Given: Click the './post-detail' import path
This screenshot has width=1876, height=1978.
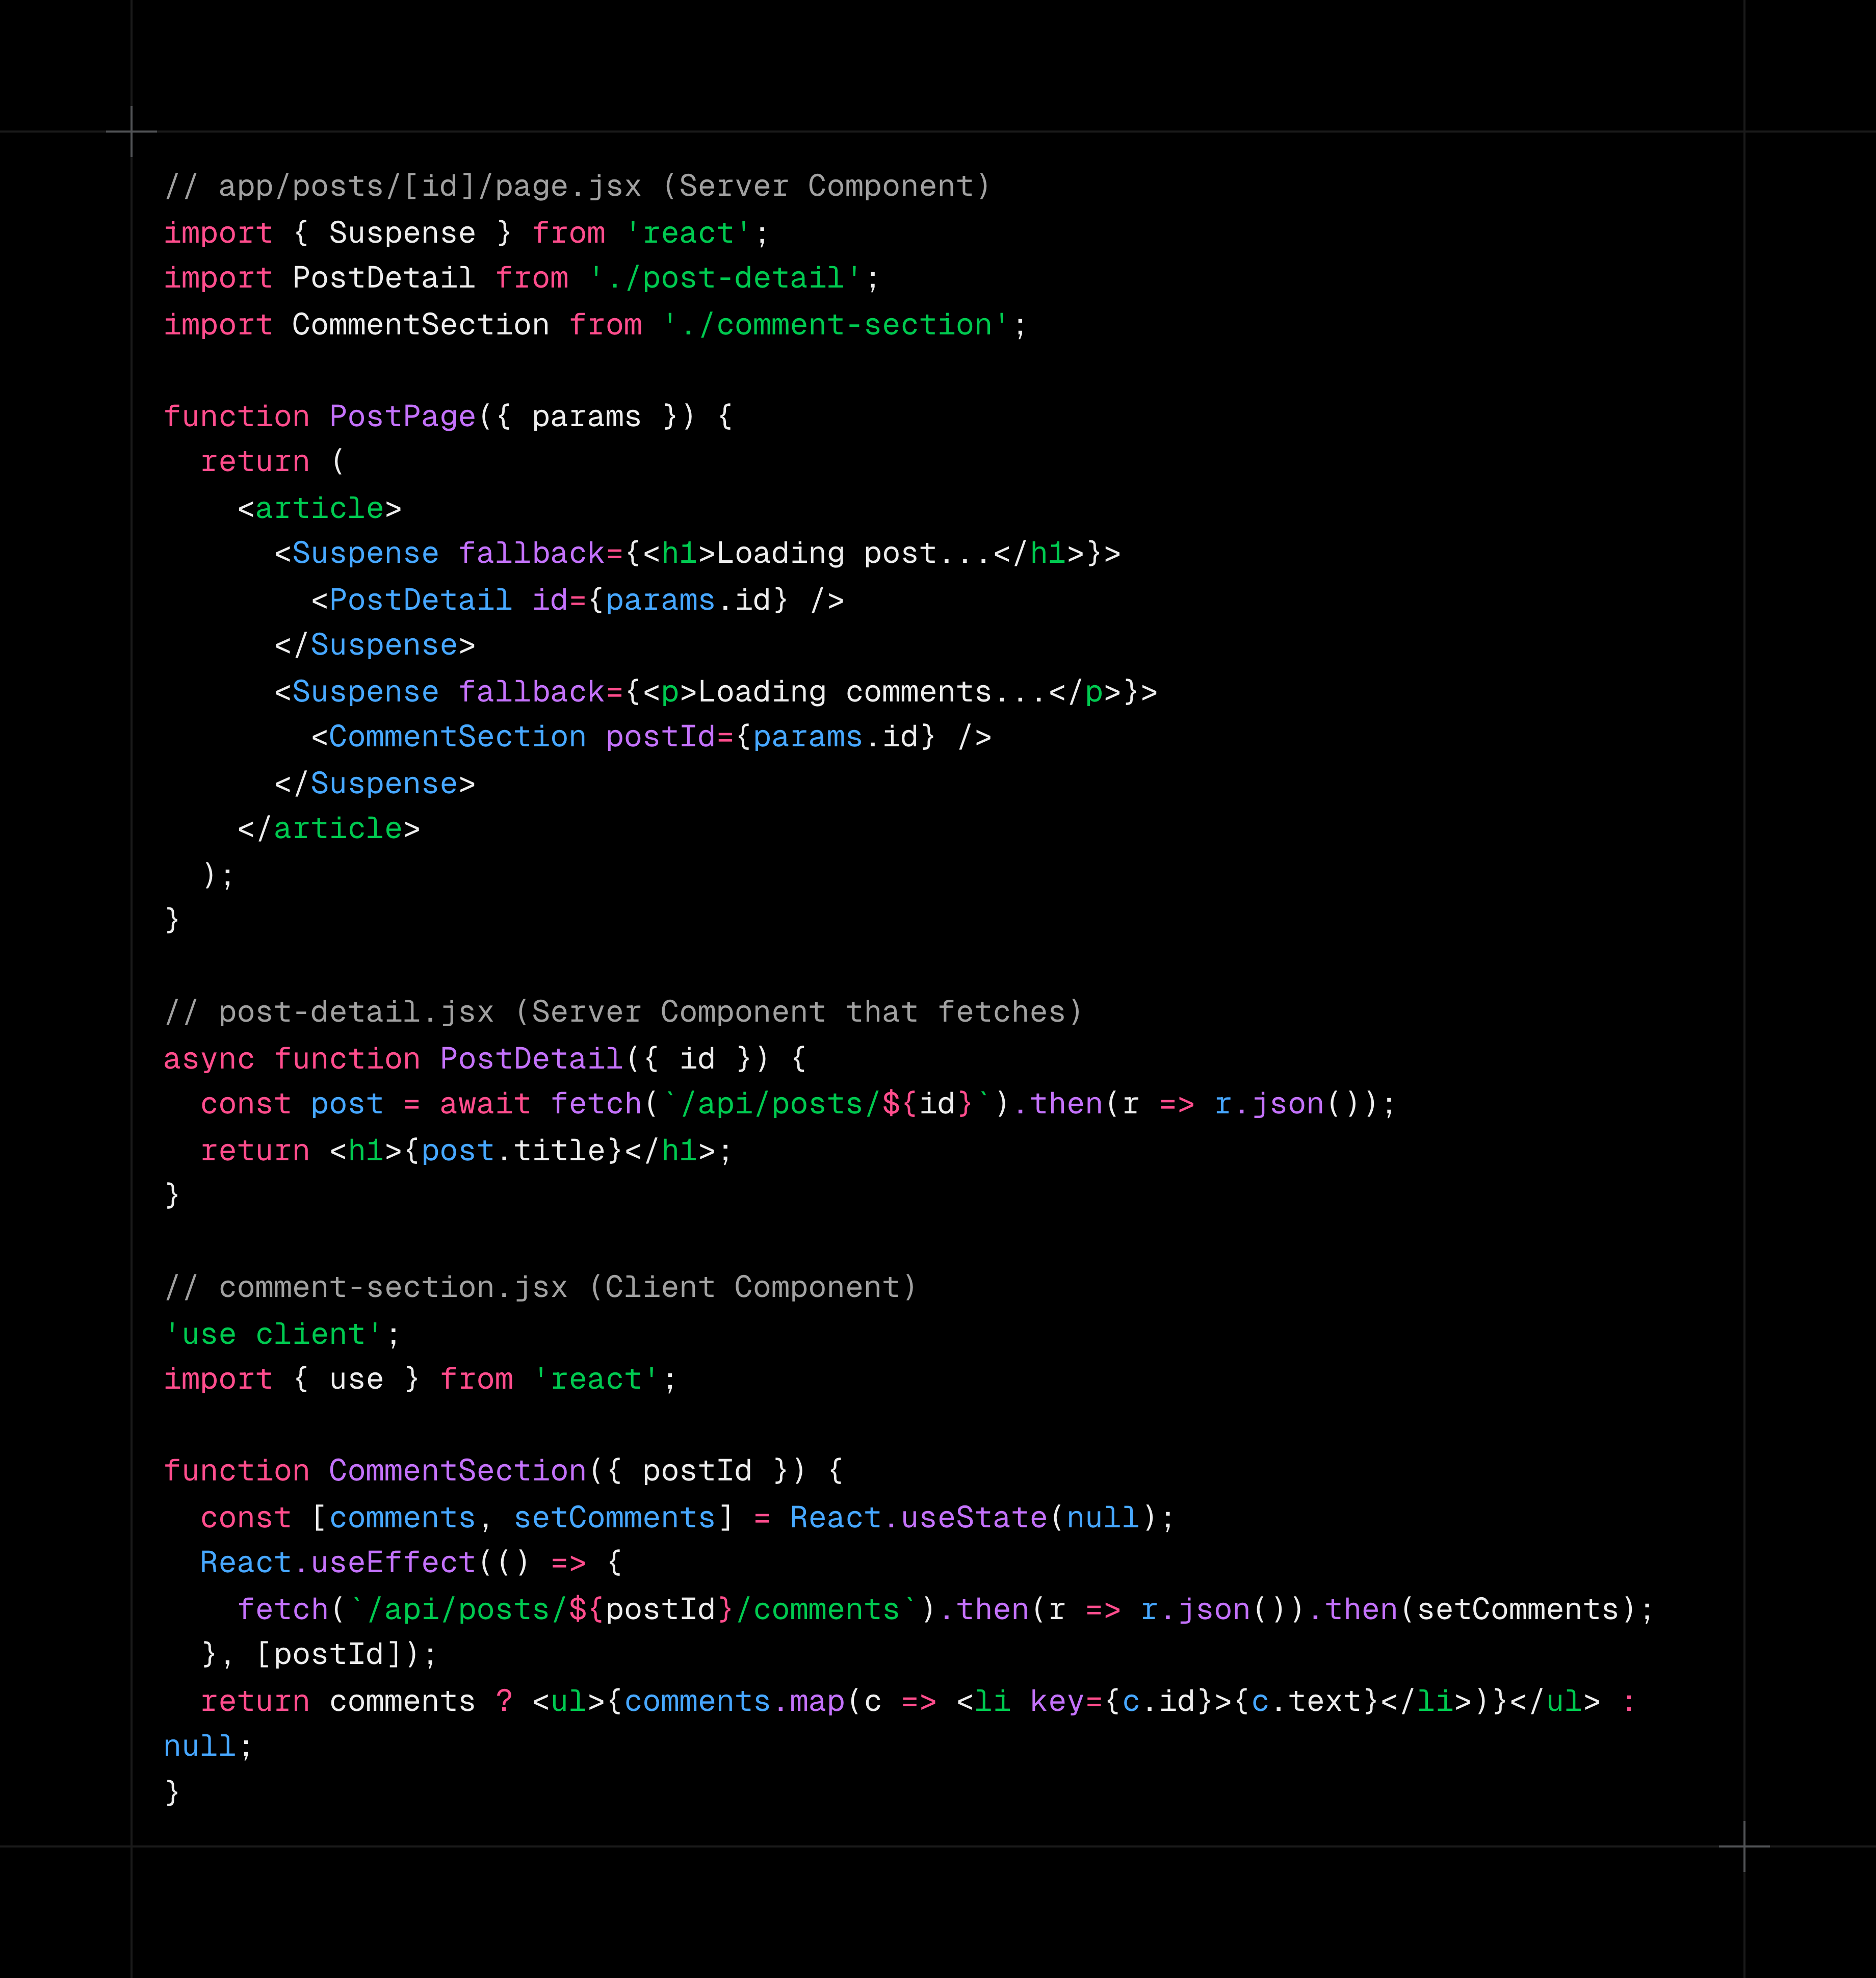Looking at the screenshot, I should tap(725, 278).
